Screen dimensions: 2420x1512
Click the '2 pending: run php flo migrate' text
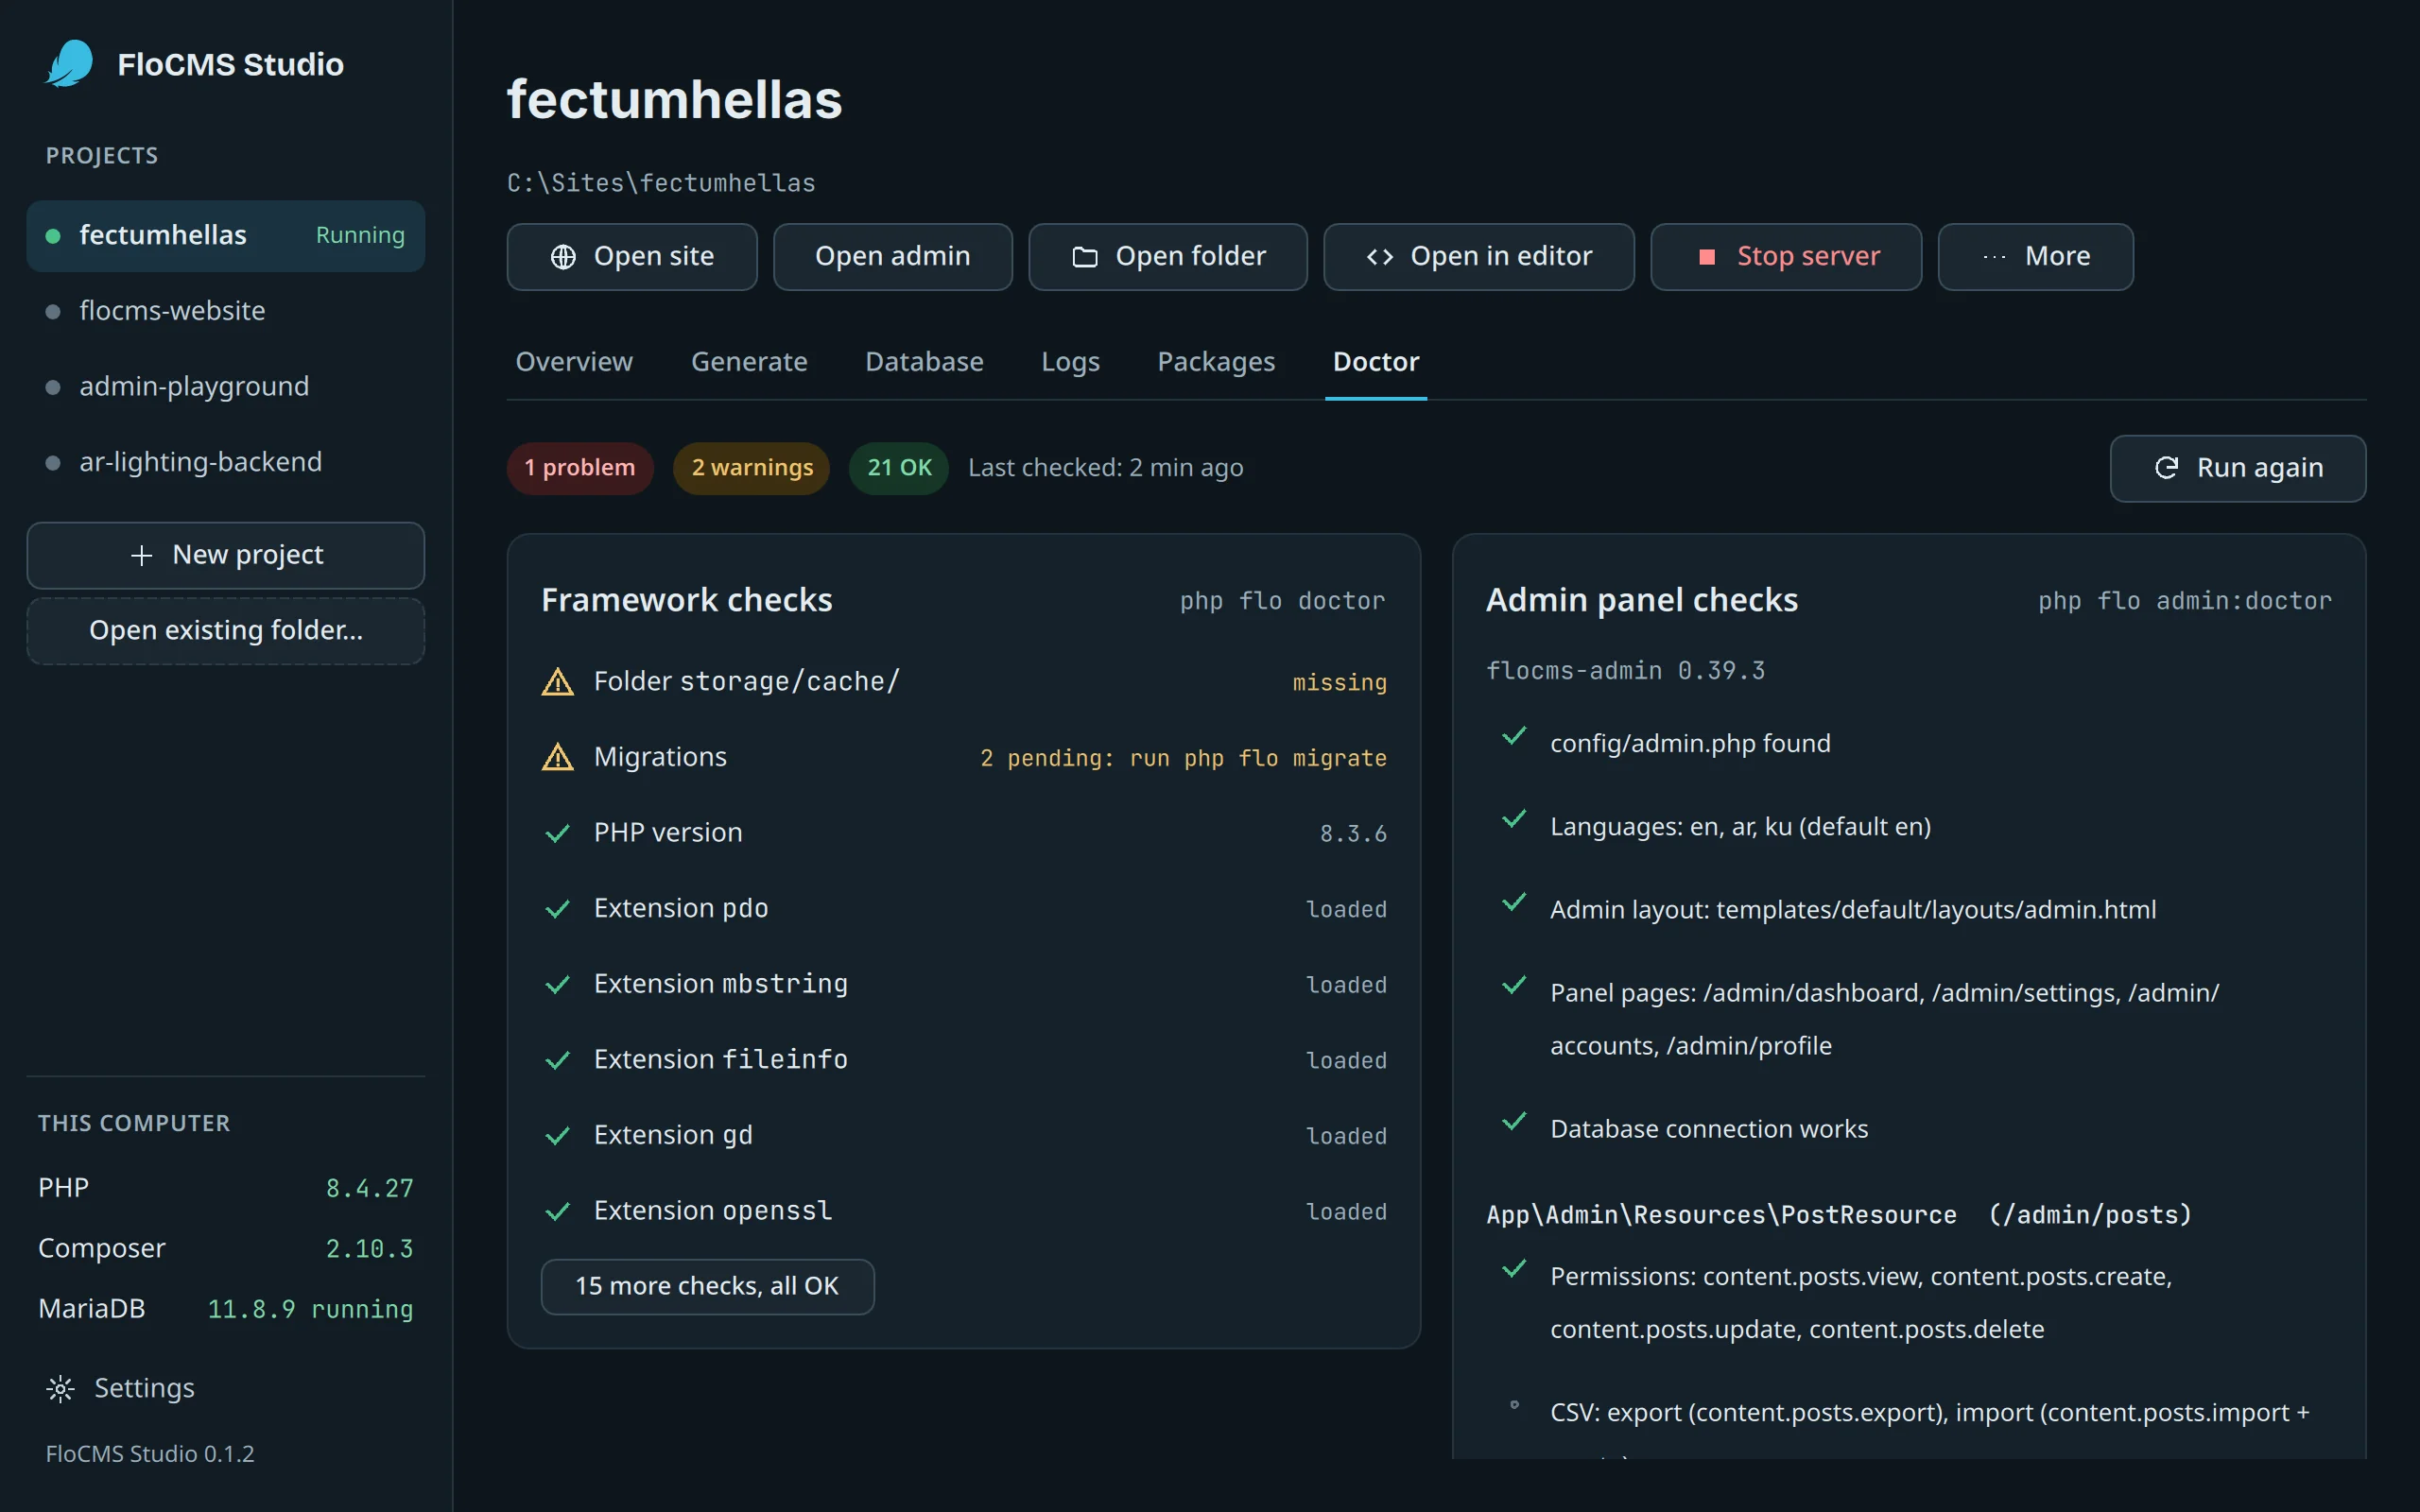pos(1183,758)
